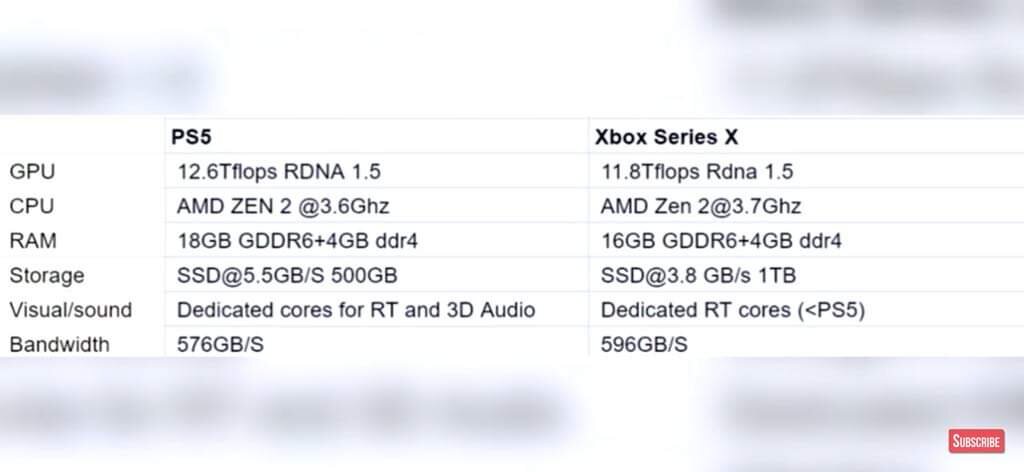Select the Dedicated RT cores (<PS5) cell

(x=733, y=310)
